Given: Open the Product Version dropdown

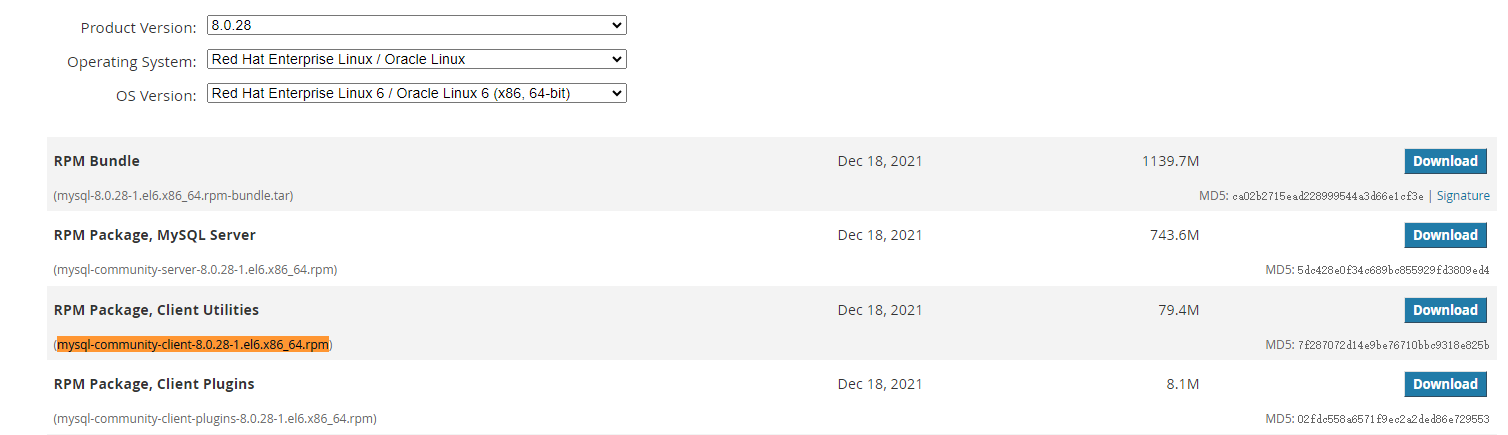Looking at the screenshot, I should coord(416,25).
